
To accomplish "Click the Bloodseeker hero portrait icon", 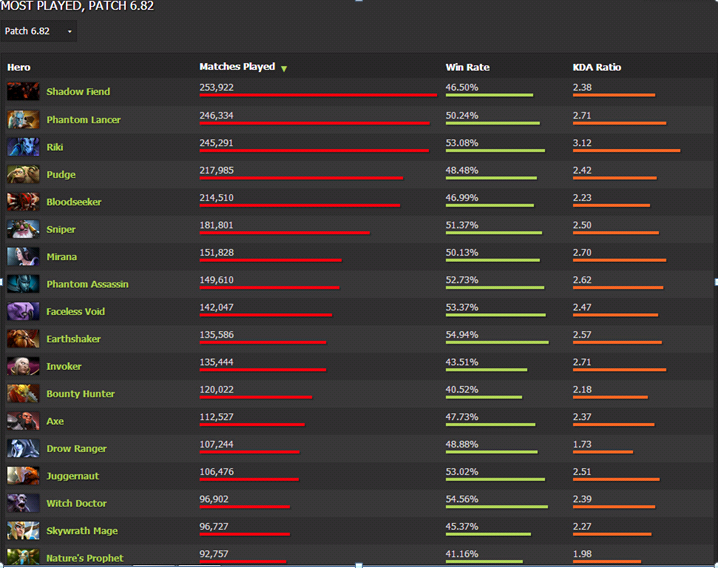I will [23, 202].
